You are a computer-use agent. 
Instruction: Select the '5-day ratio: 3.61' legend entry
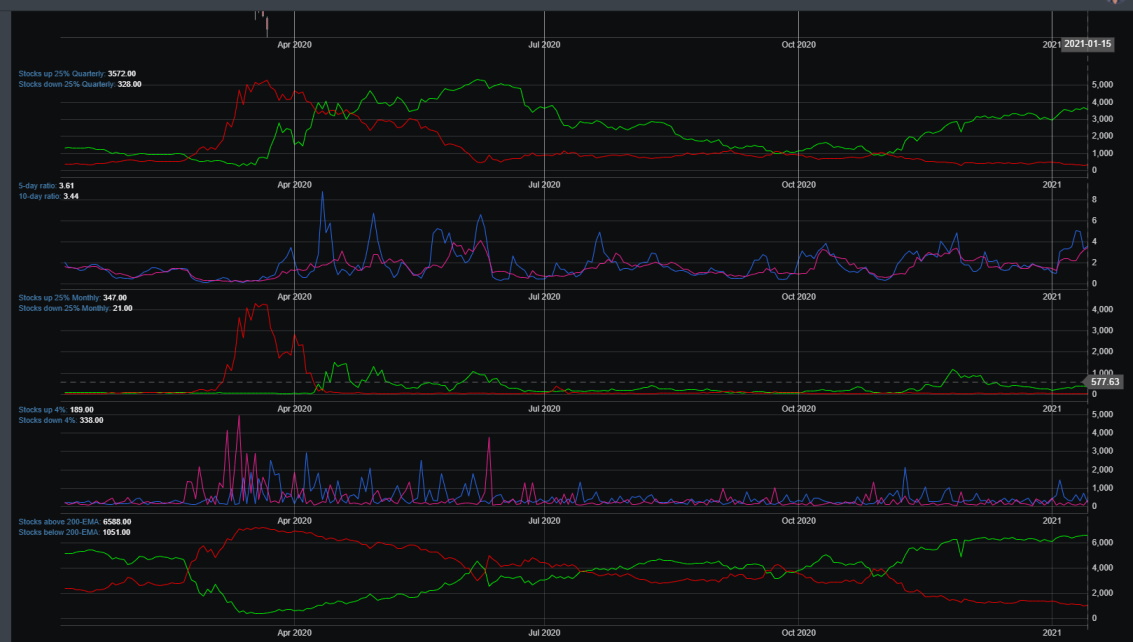coord(46,186)
